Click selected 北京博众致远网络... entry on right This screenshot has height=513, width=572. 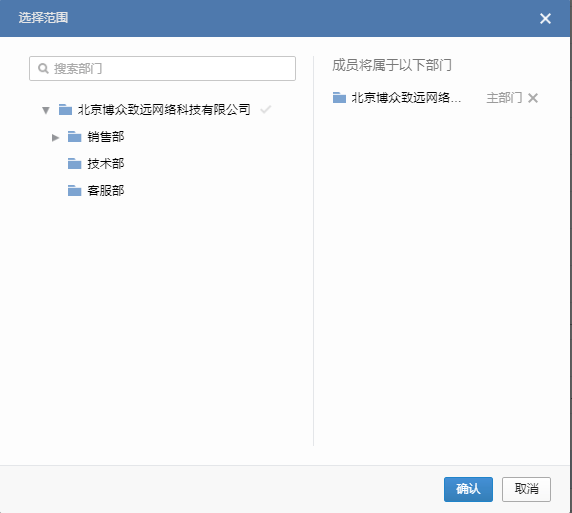click(406, 98)
